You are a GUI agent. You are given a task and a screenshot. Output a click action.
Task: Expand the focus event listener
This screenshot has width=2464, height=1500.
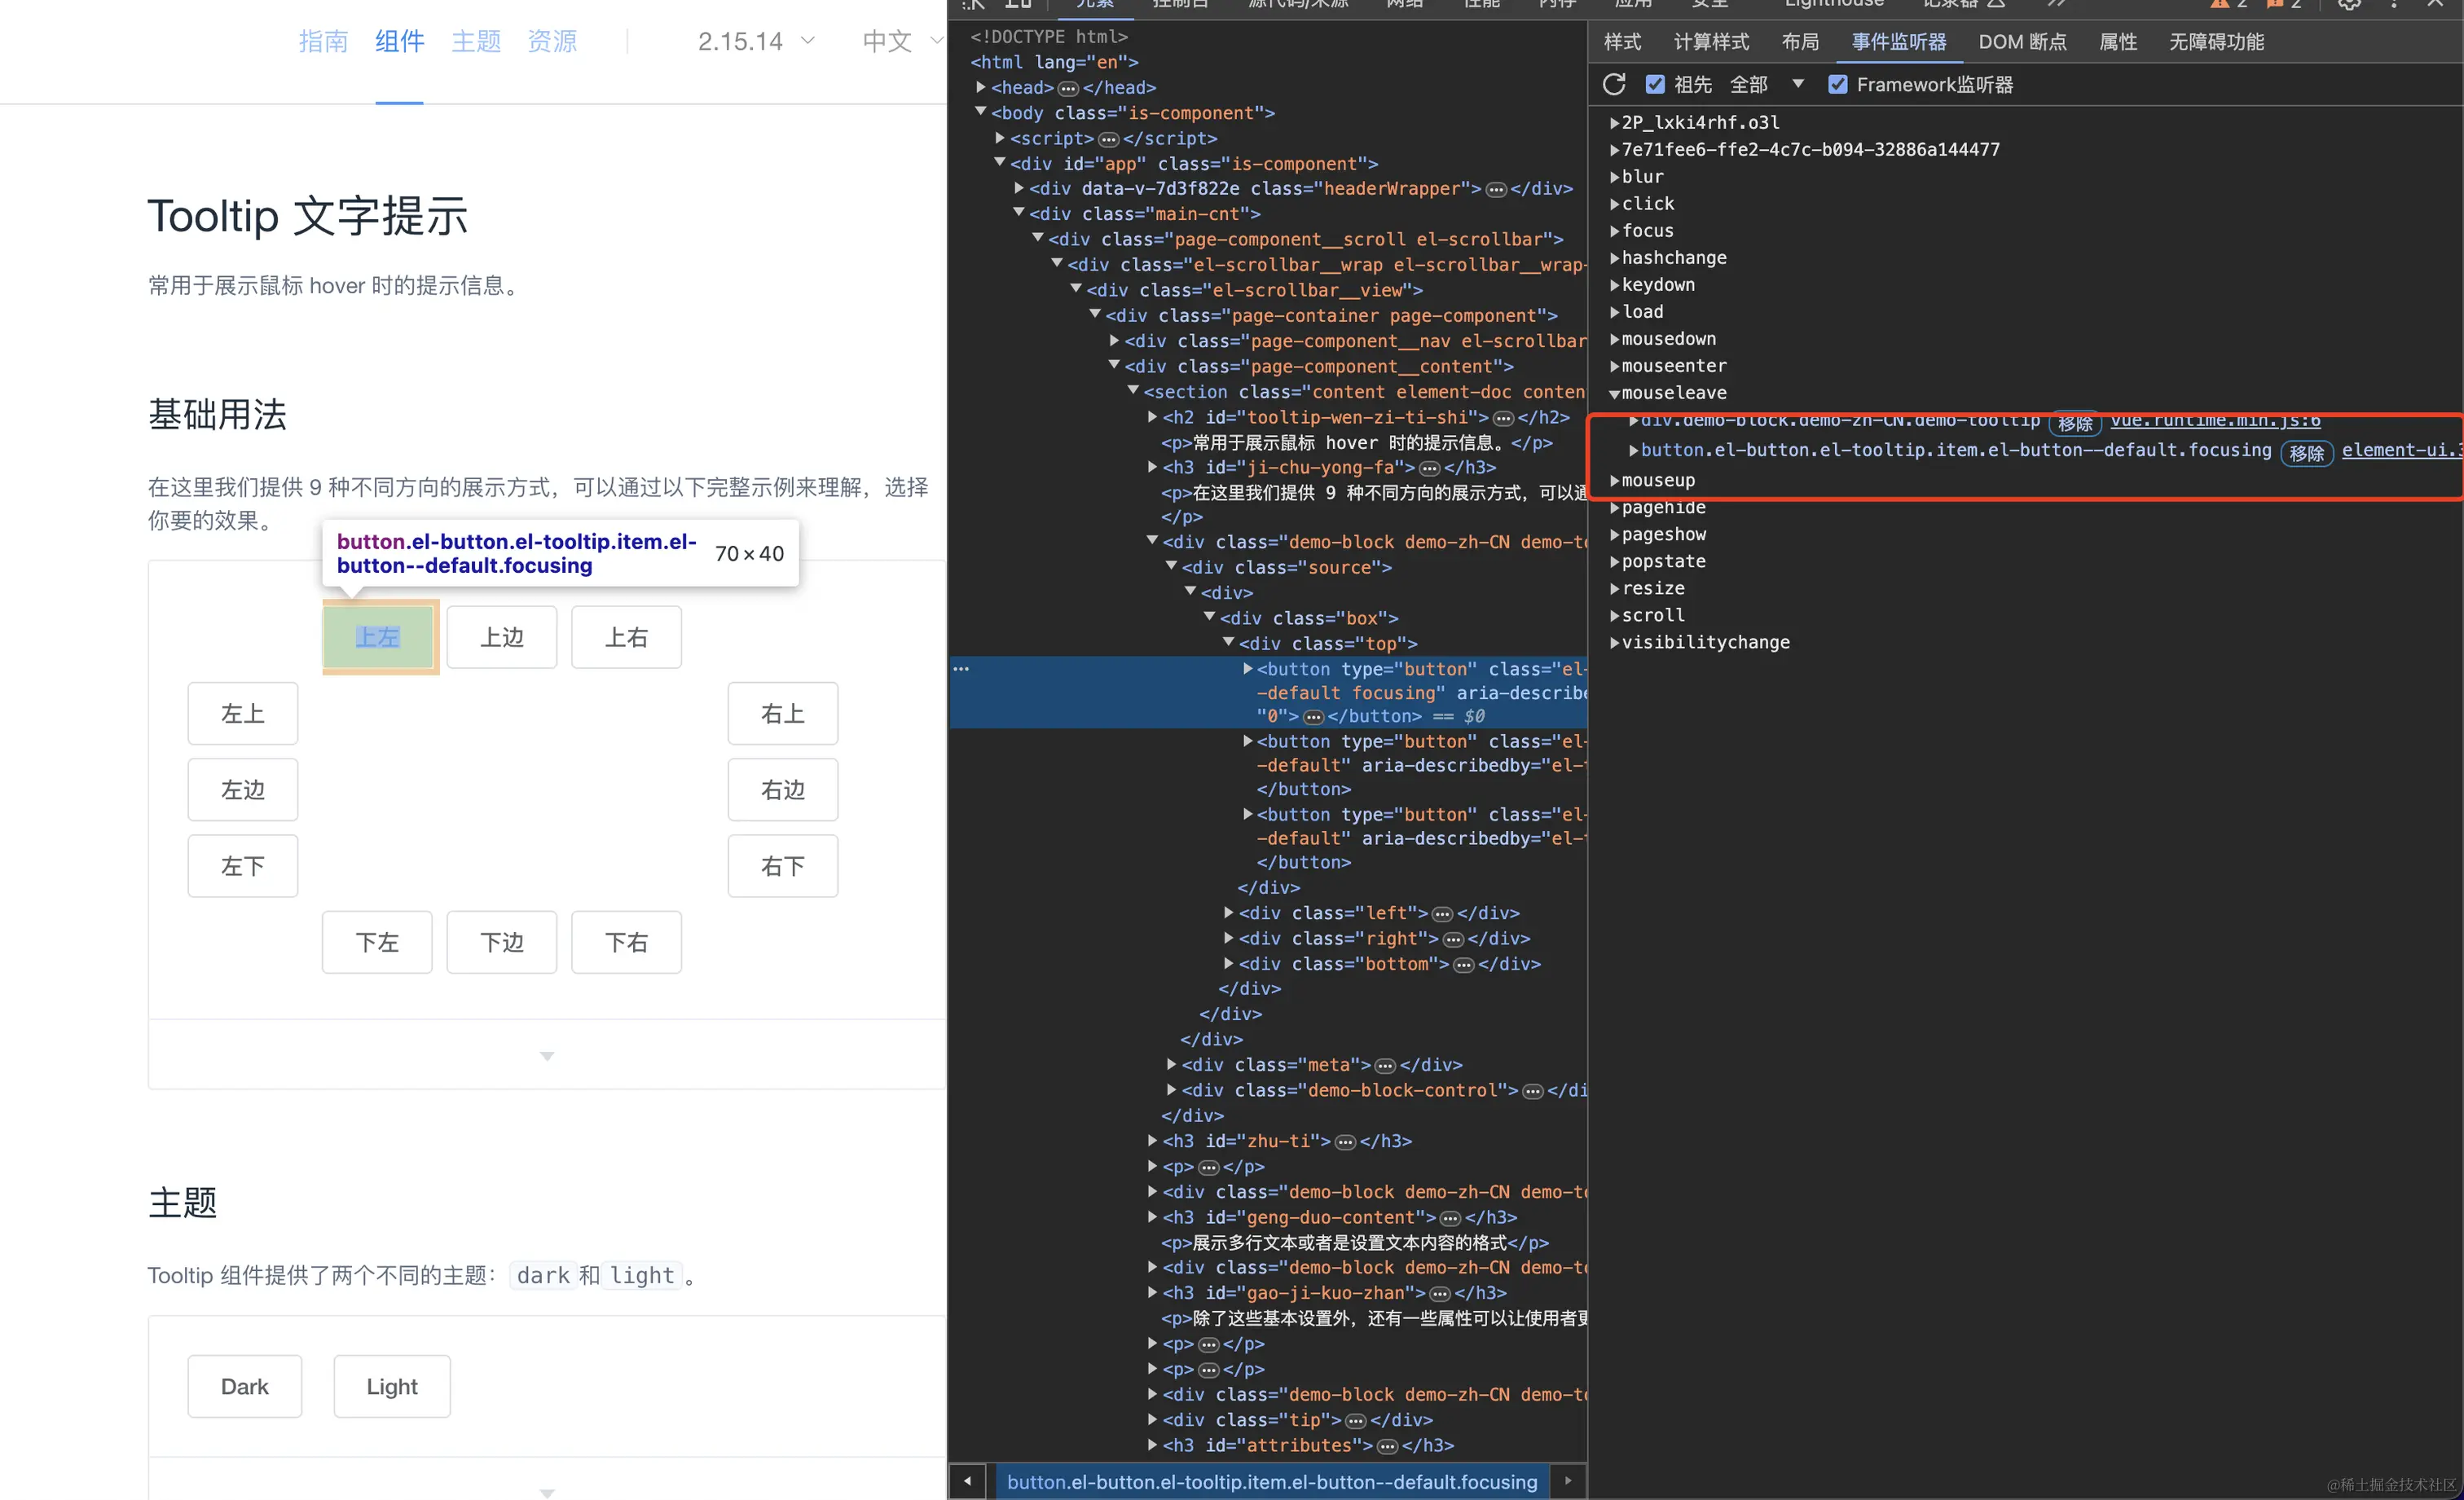pos(1614,231)
